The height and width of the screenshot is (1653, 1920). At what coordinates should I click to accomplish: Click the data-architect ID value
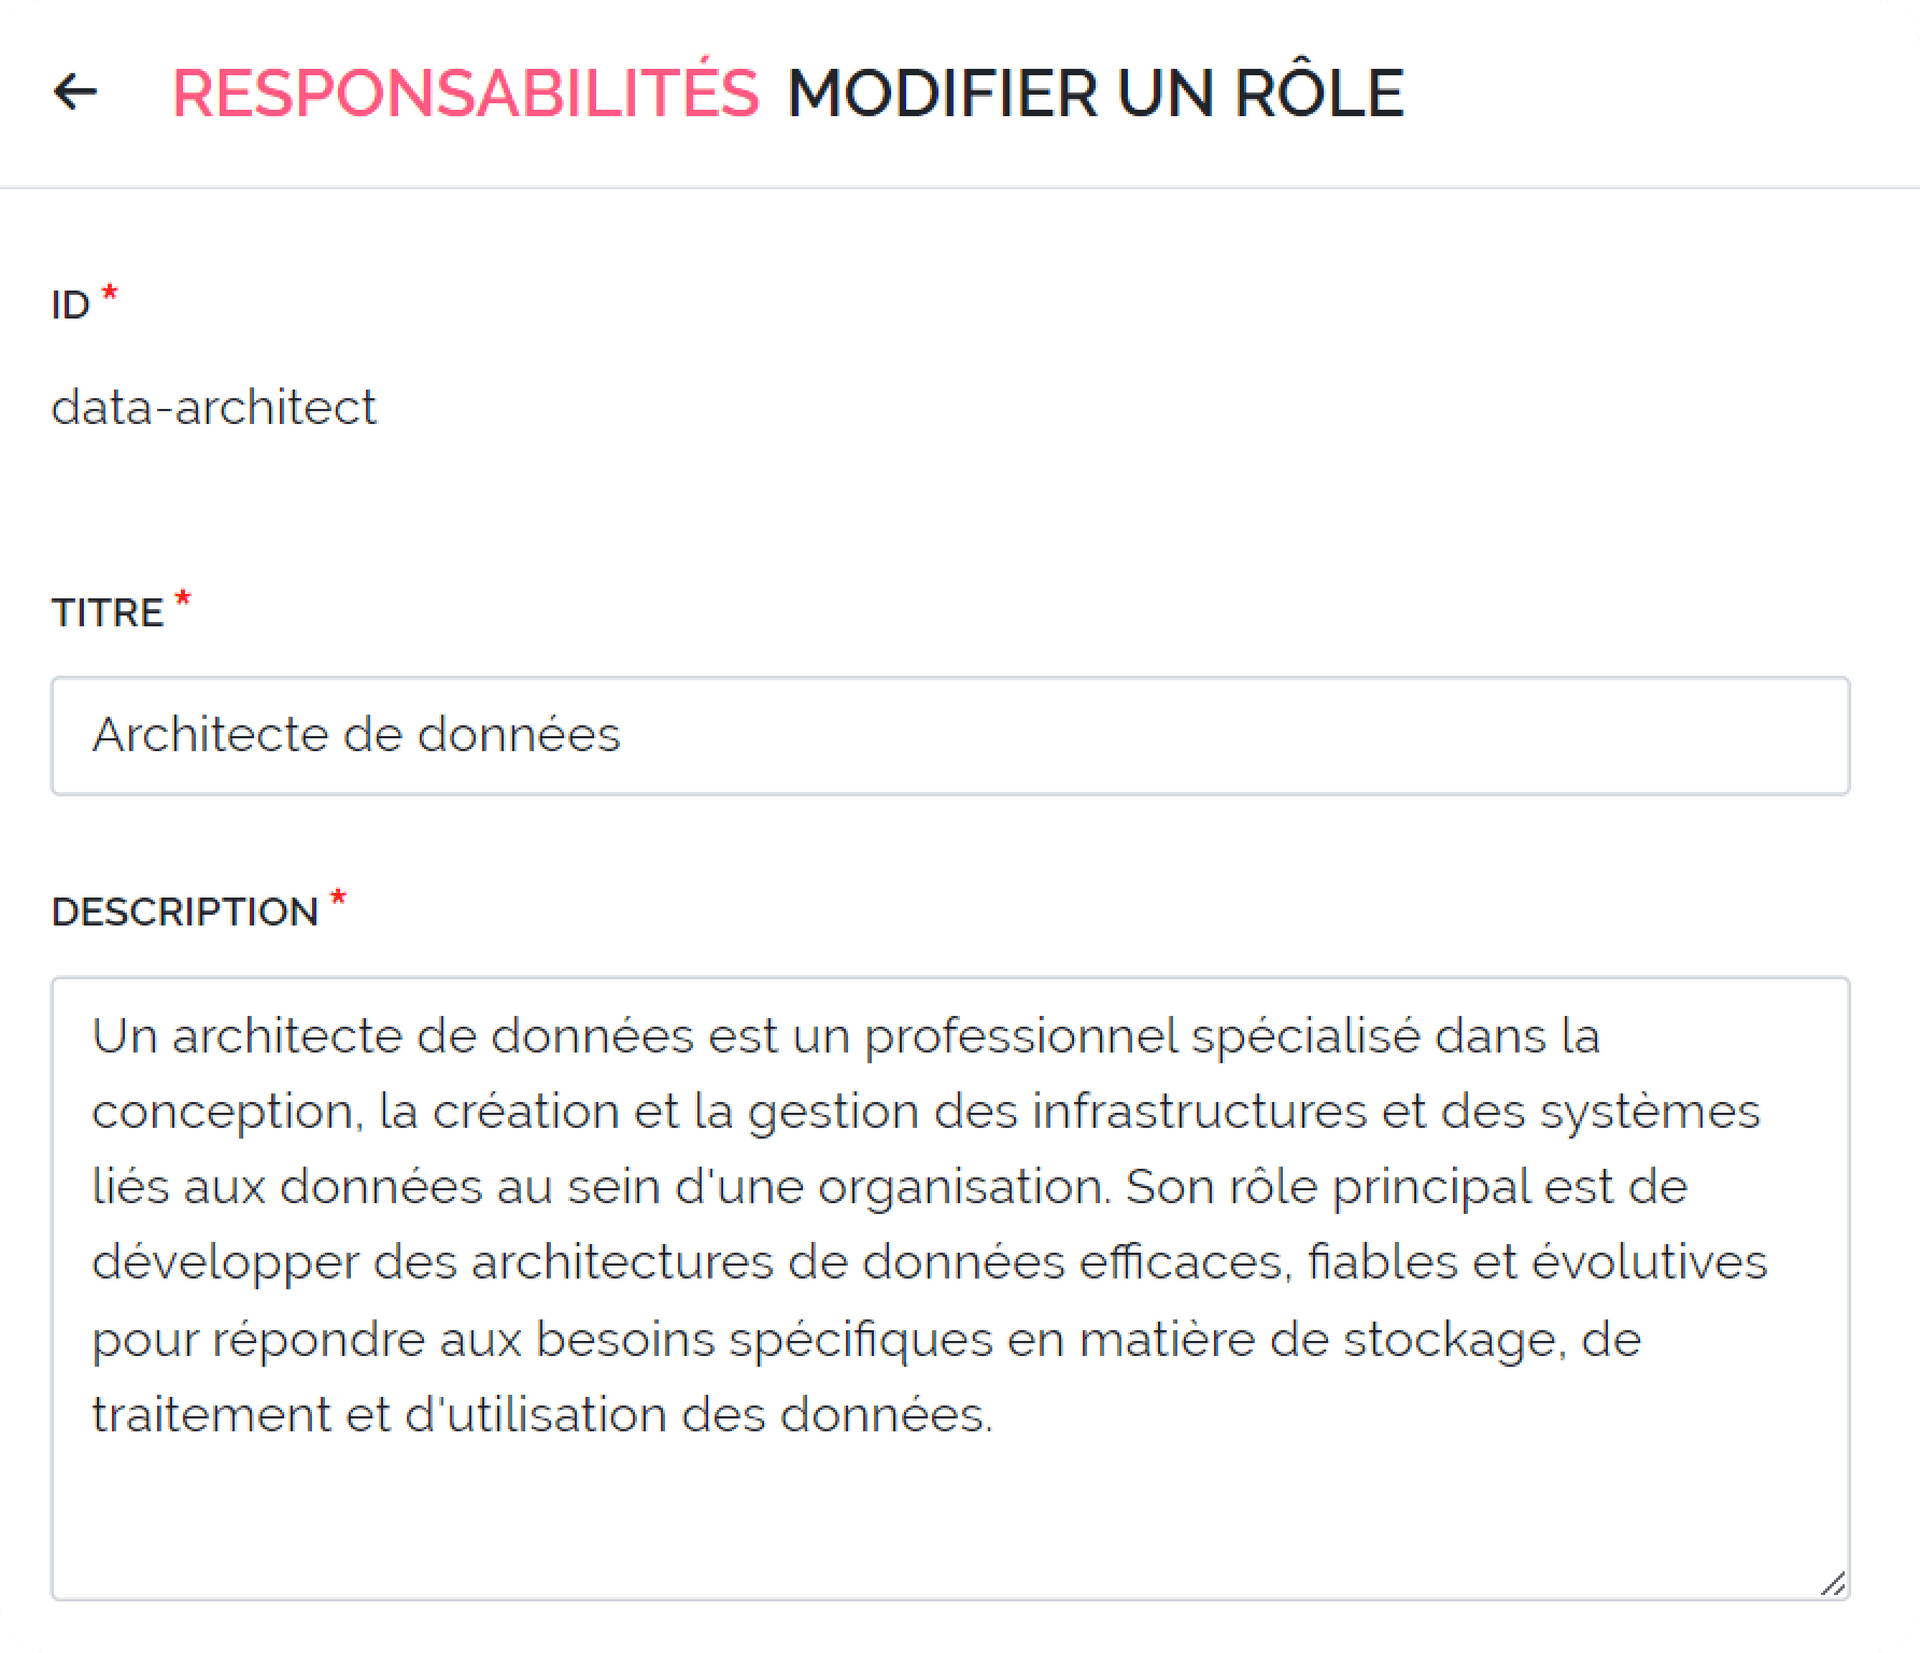(x=214, y=407)
